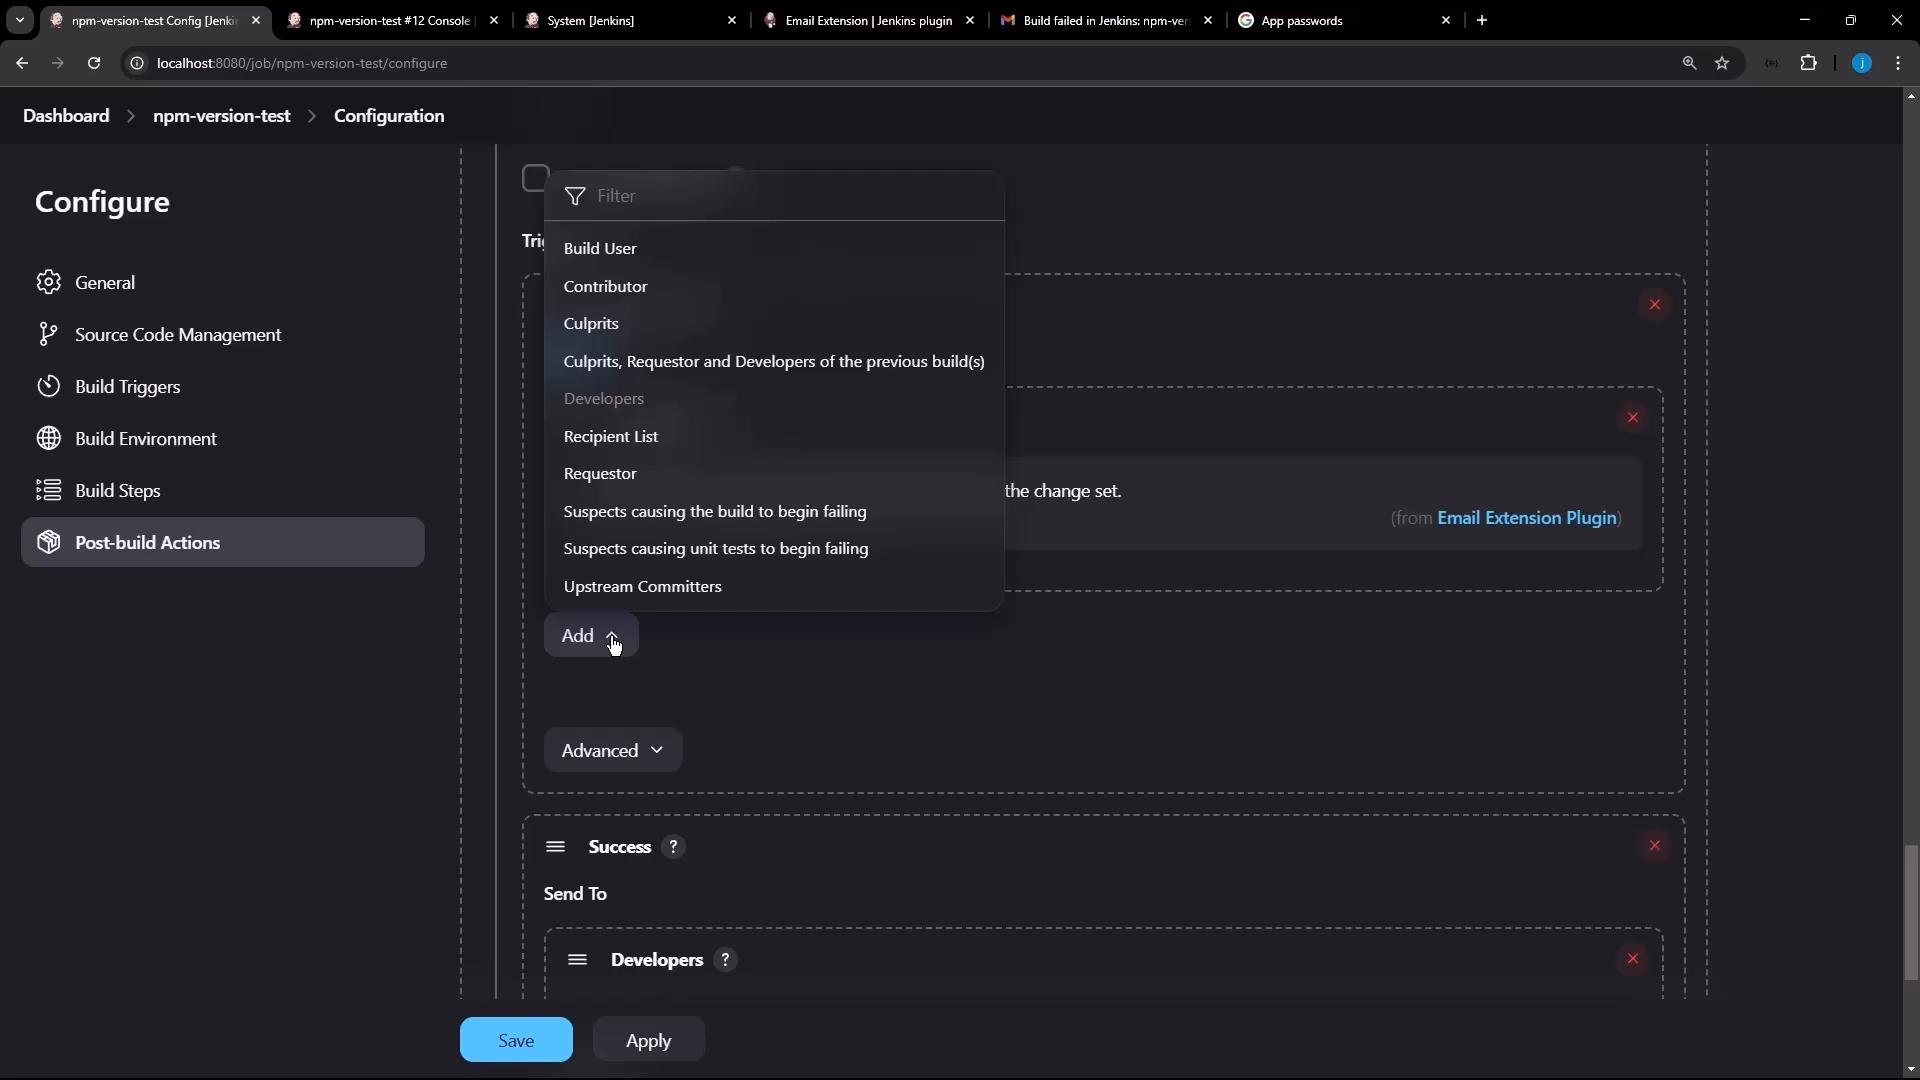Delete the Success trigger with red X
This screenshot has height=1080, width=1920.
point(1655,846)
